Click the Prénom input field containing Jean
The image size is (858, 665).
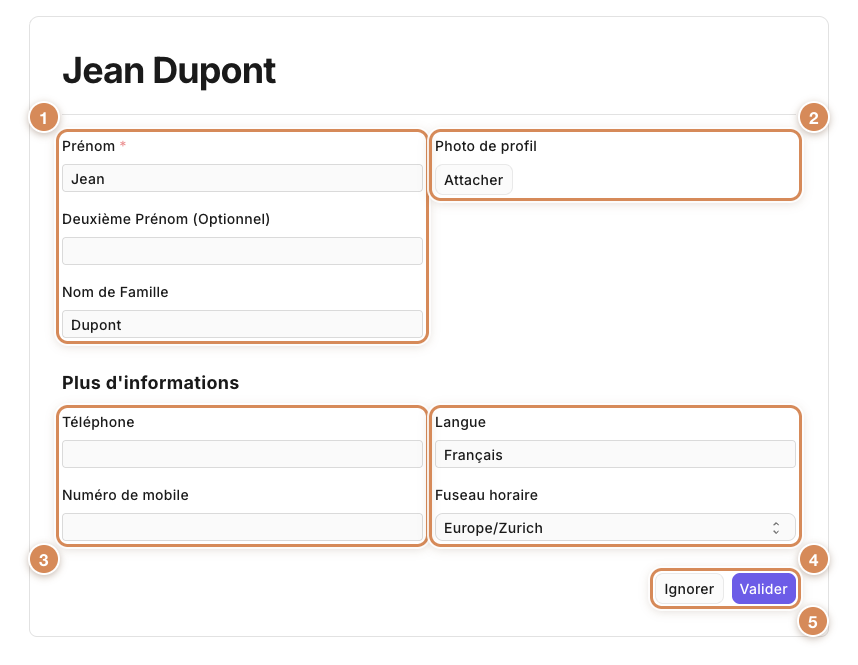coord(242,178)
